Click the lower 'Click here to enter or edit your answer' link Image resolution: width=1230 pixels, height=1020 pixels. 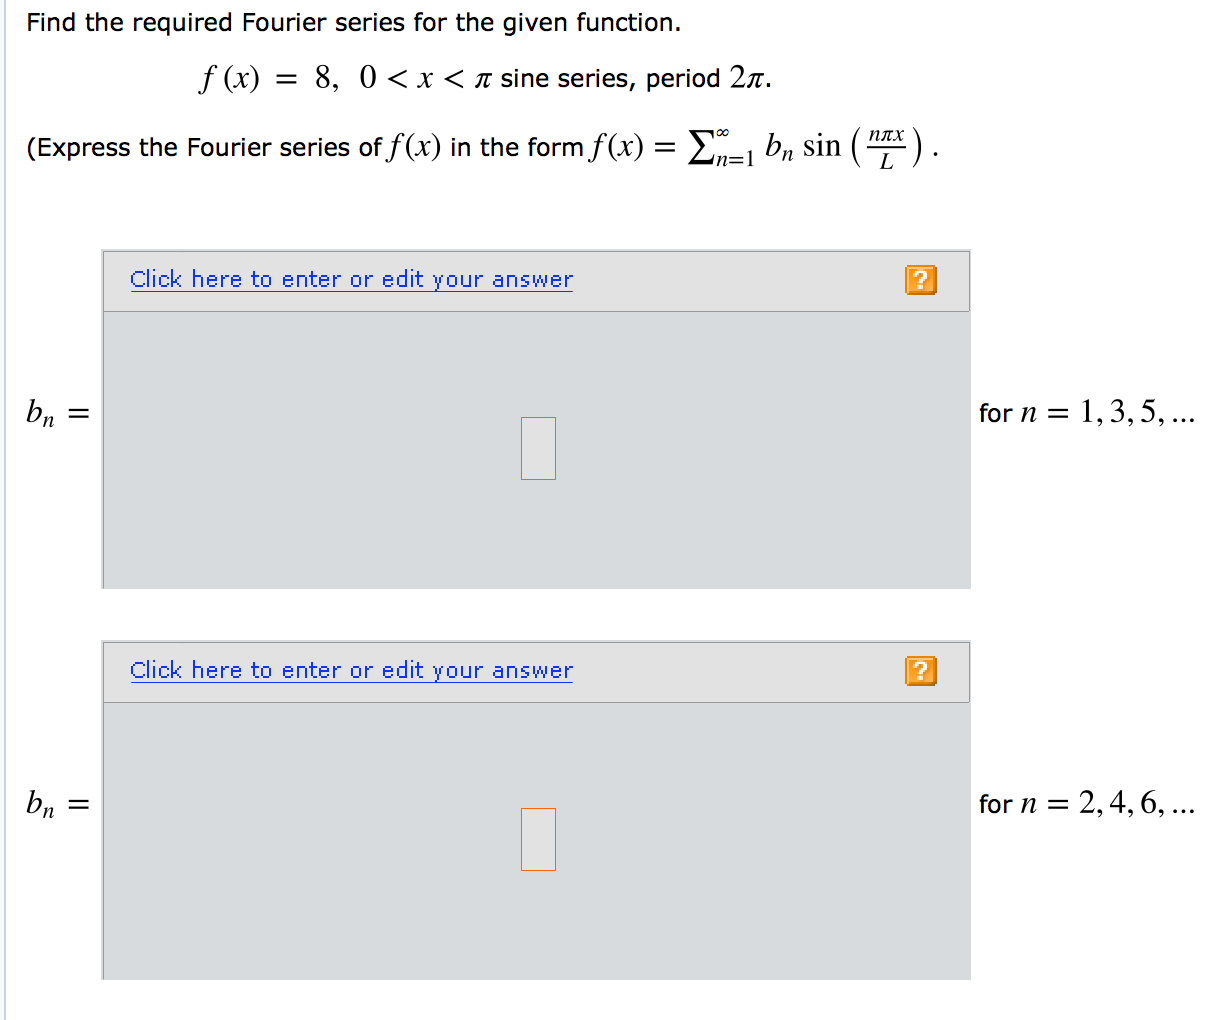350,670
